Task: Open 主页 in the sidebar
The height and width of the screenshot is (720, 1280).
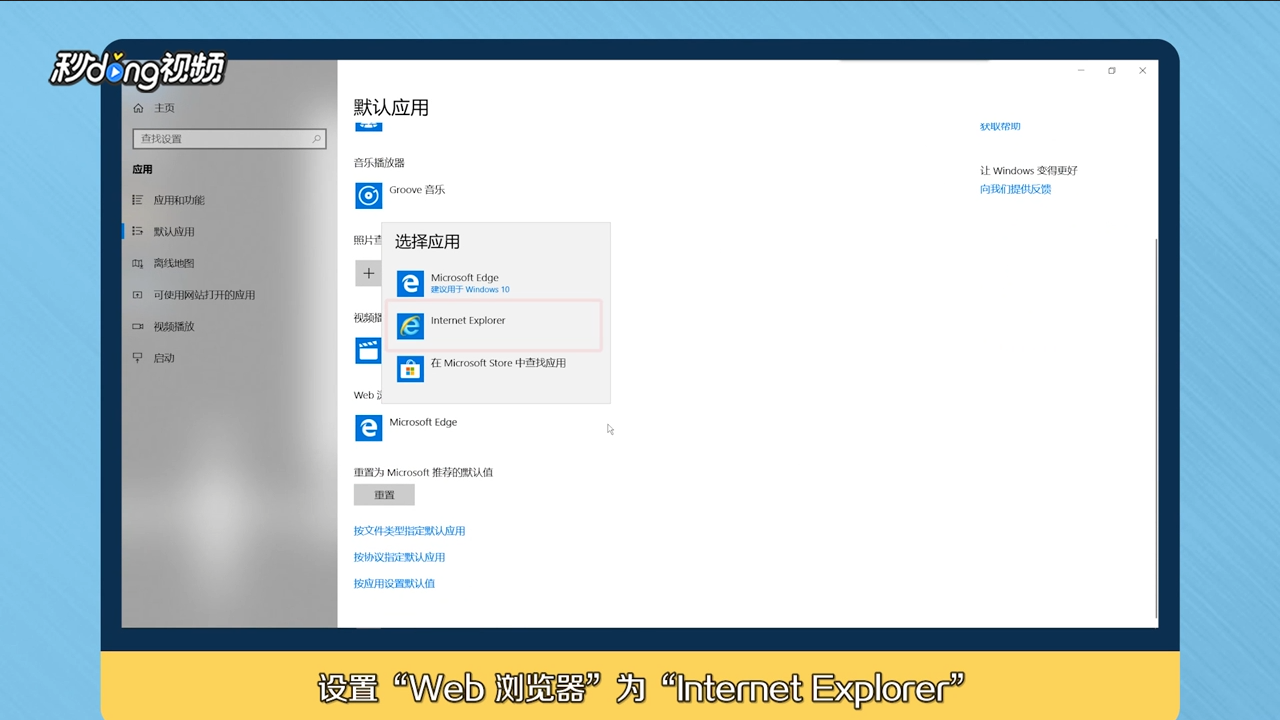Action: [164, 108]
